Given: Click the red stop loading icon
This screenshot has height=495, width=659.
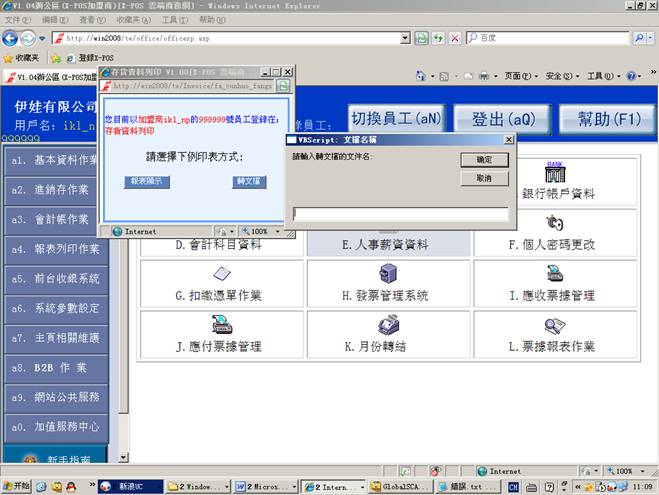Looking at the screenshot, I should [455, 38].
